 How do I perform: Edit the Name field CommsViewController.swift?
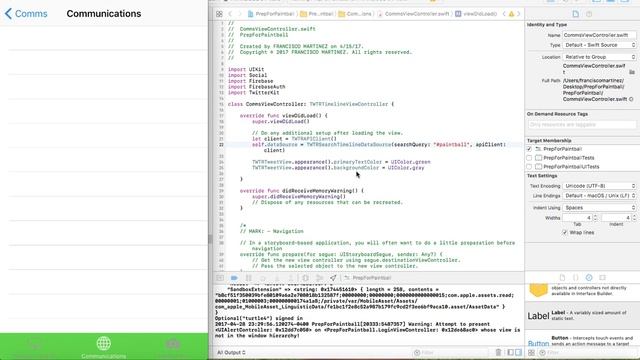(x=599, y=35)
